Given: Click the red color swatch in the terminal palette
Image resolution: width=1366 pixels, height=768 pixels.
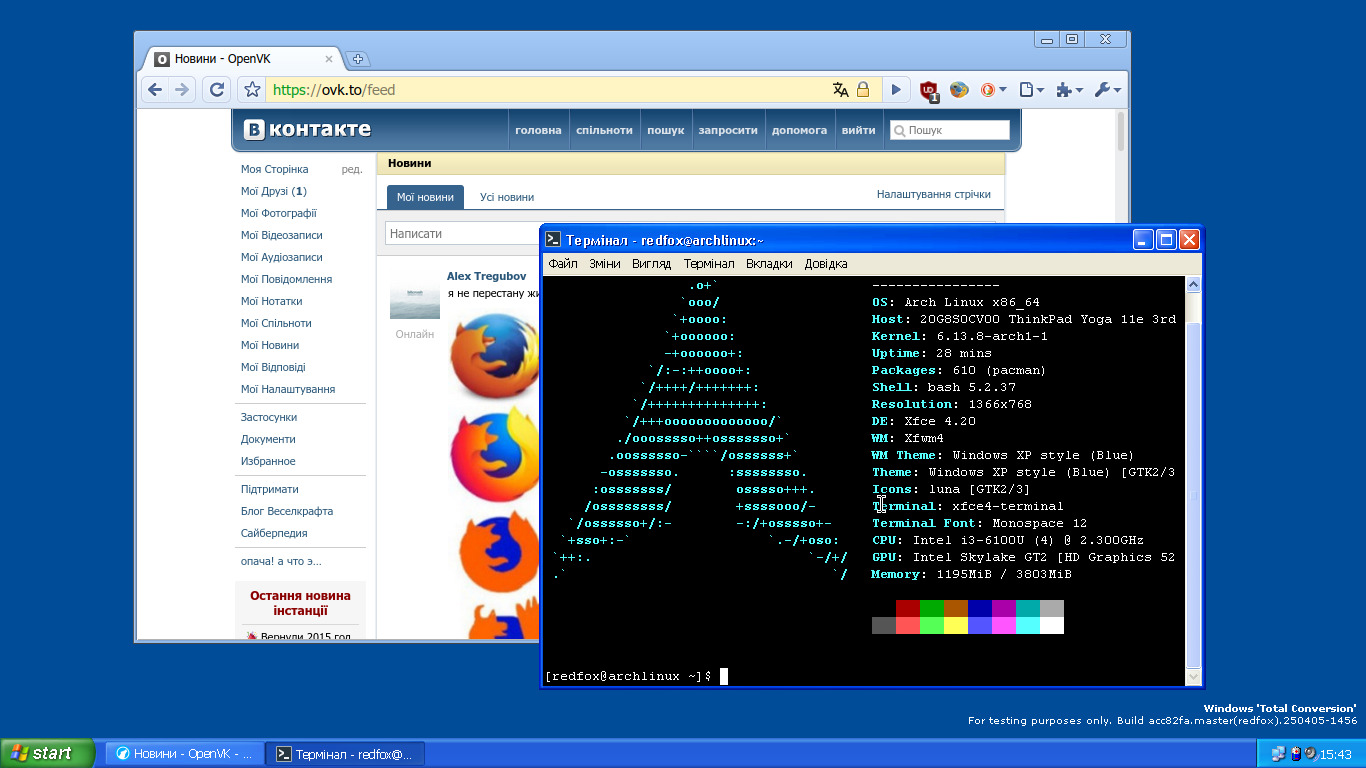Looking at the screenshot, I should point(907,608).
